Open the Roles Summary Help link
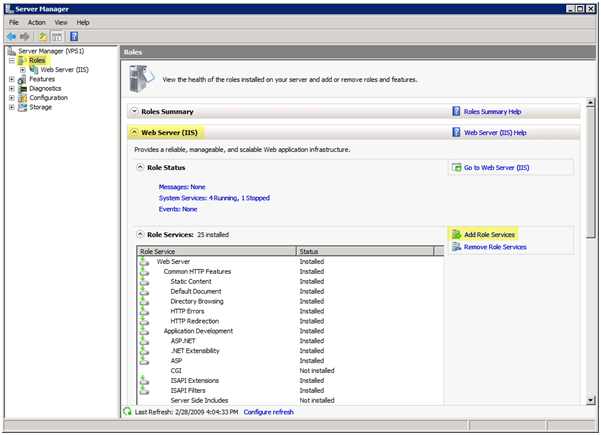 (x=493, y=112)
